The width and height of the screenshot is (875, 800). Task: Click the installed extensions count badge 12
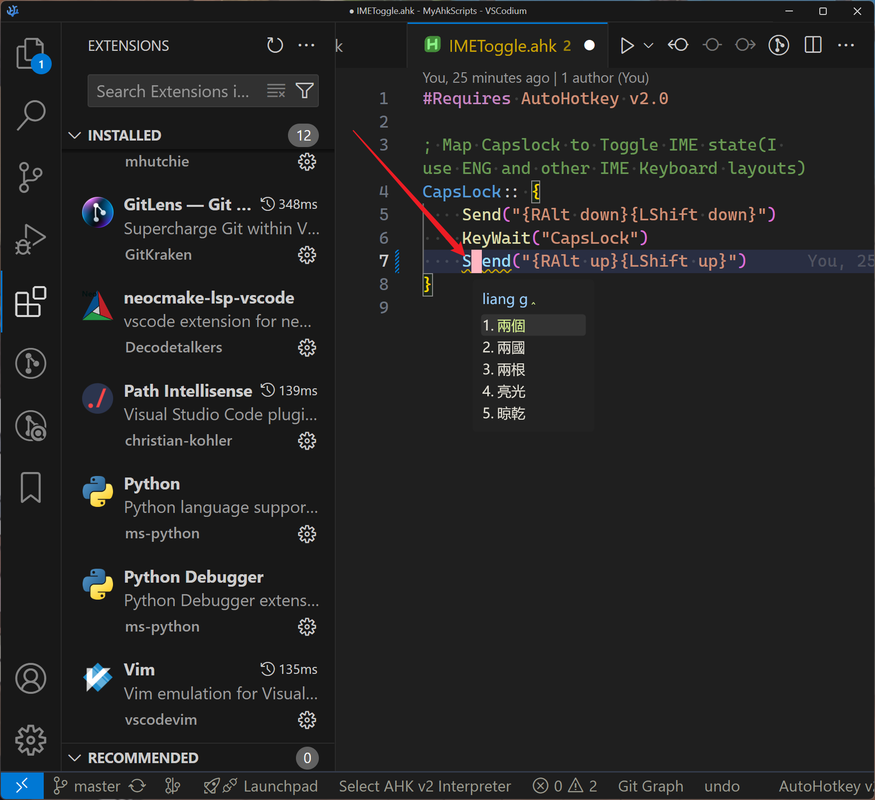pos(303,136)
